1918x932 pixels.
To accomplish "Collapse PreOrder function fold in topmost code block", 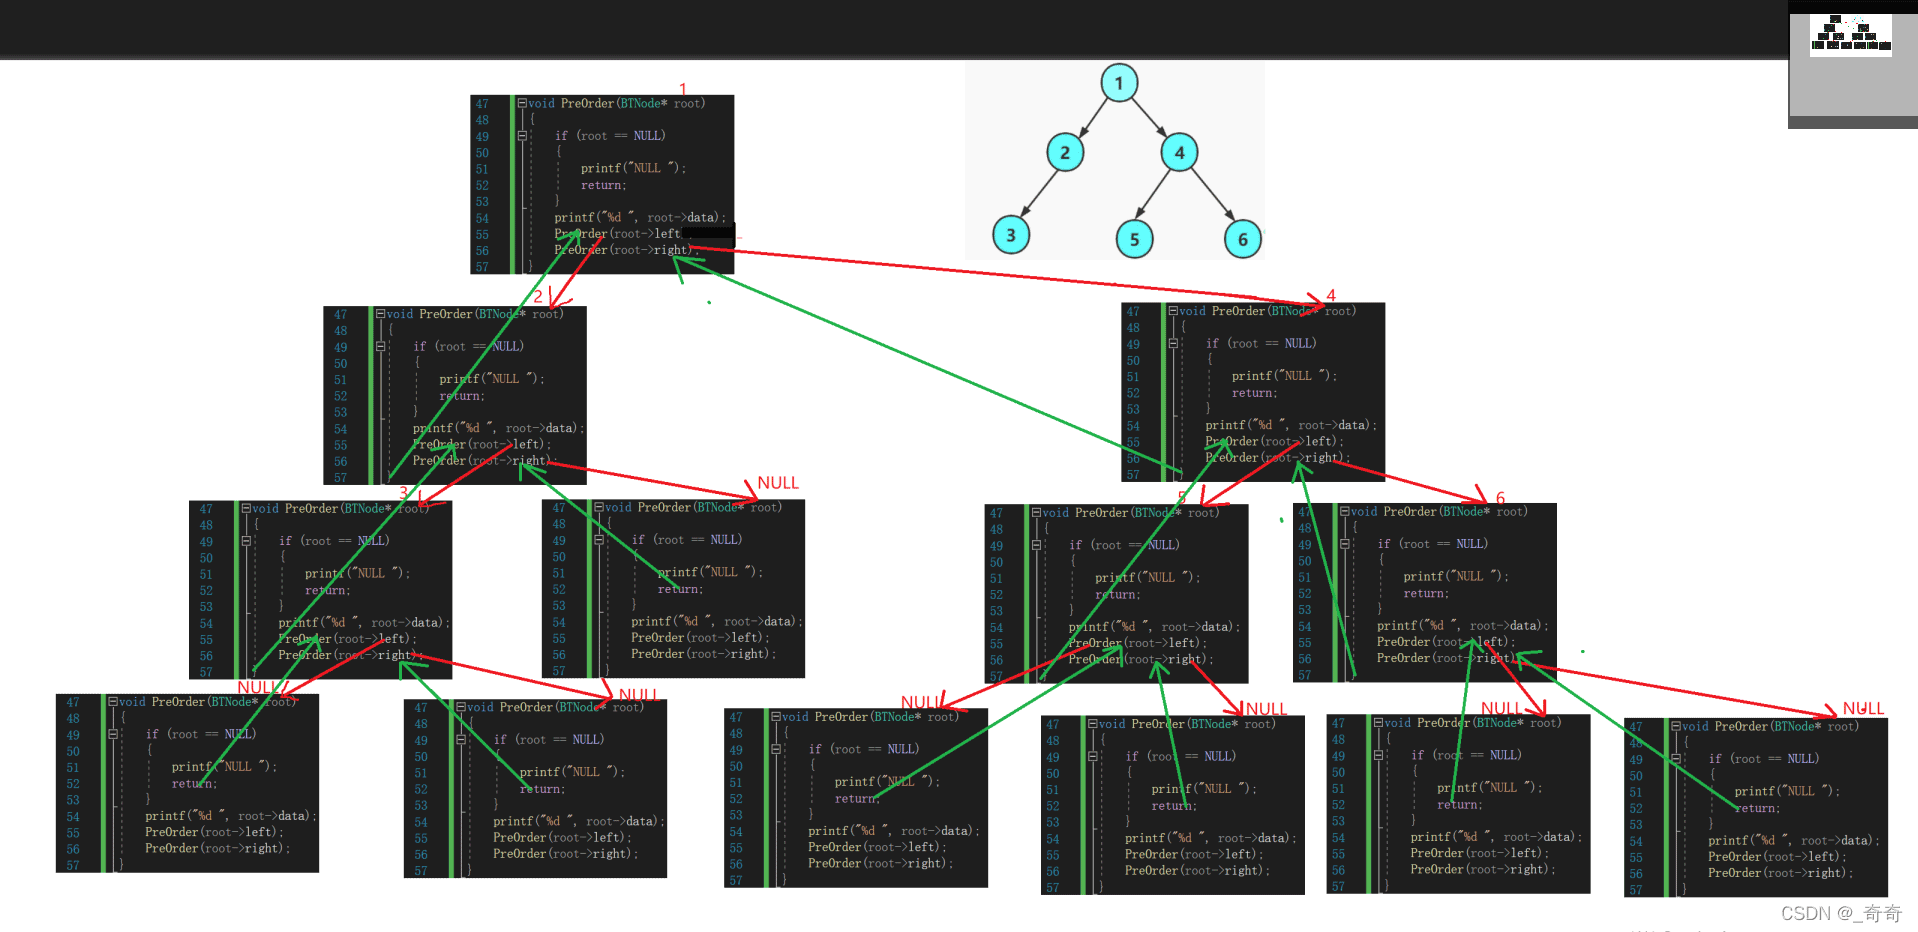I will [522, 103].
